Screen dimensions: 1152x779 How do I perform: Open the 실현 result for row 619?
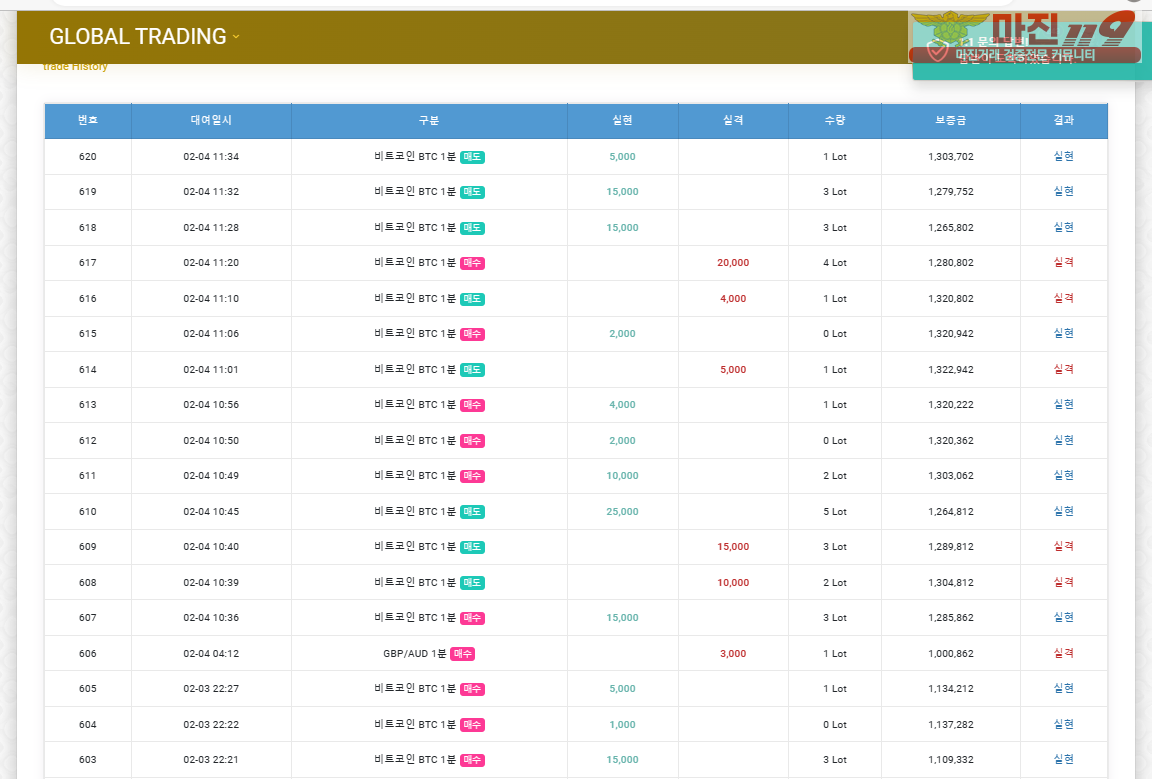1063,192
